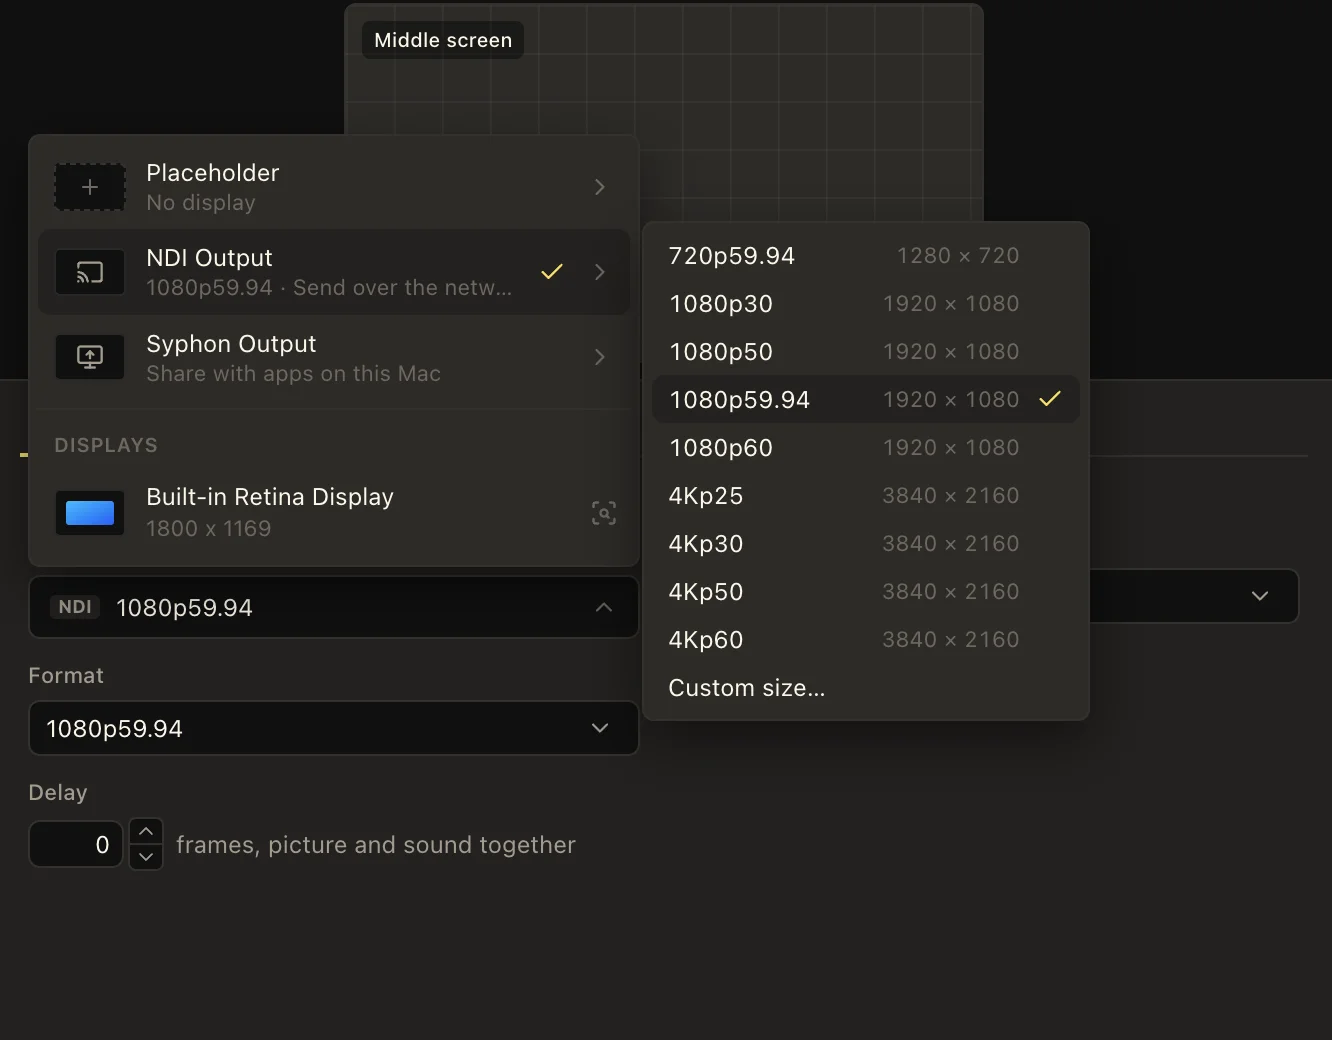Click the NDI badge in output selector
The image size is (1332, 1040).
point(75,607)
